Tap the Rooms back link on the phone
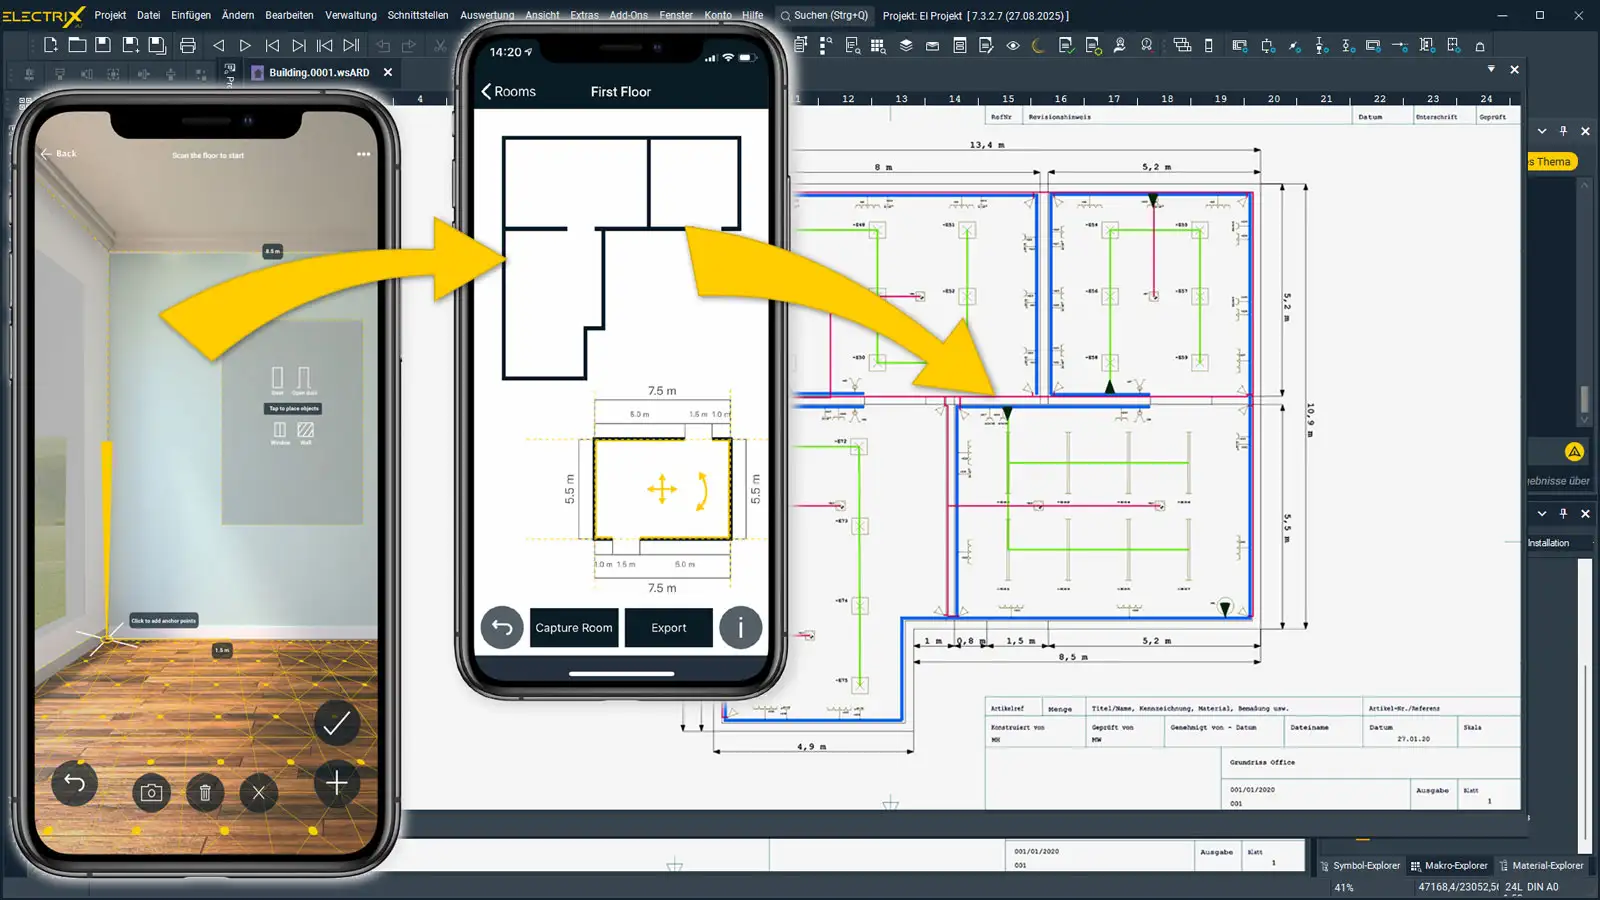Image resolution: width=1600 pixels, height=900 pixels. 509,91
